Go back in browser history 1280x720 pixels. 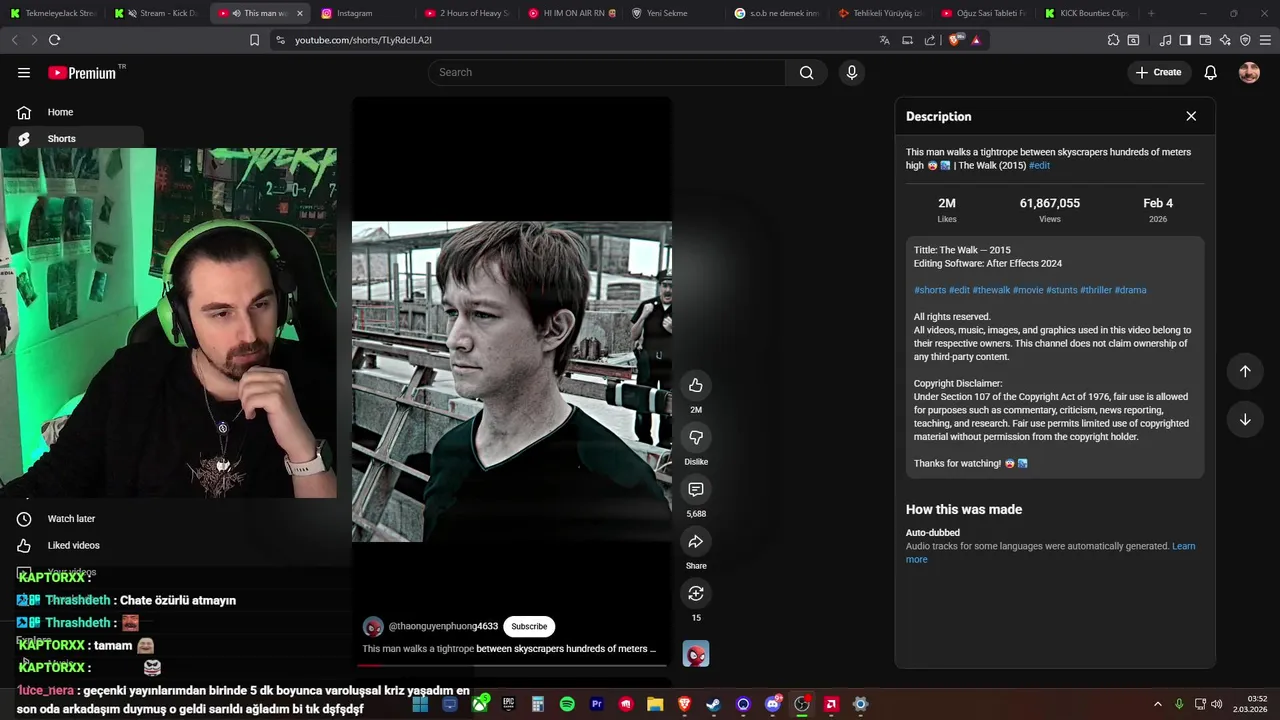pos(14,40)
